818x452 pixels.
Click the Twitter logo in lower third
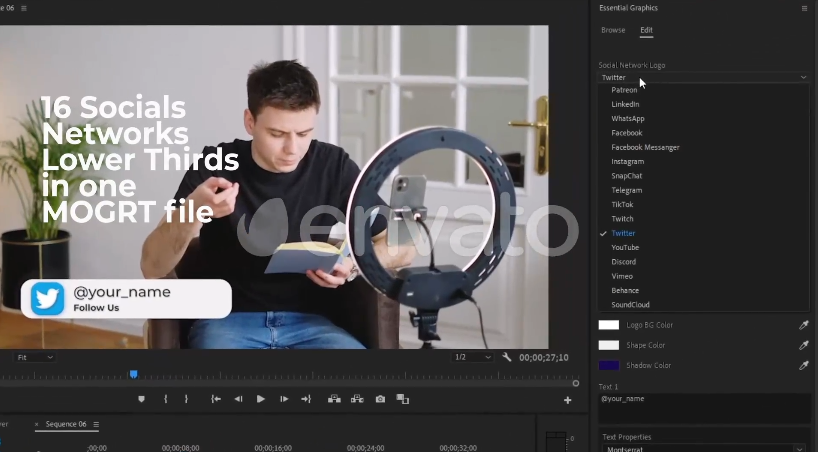pyautogui.click(x=47, y=299)
